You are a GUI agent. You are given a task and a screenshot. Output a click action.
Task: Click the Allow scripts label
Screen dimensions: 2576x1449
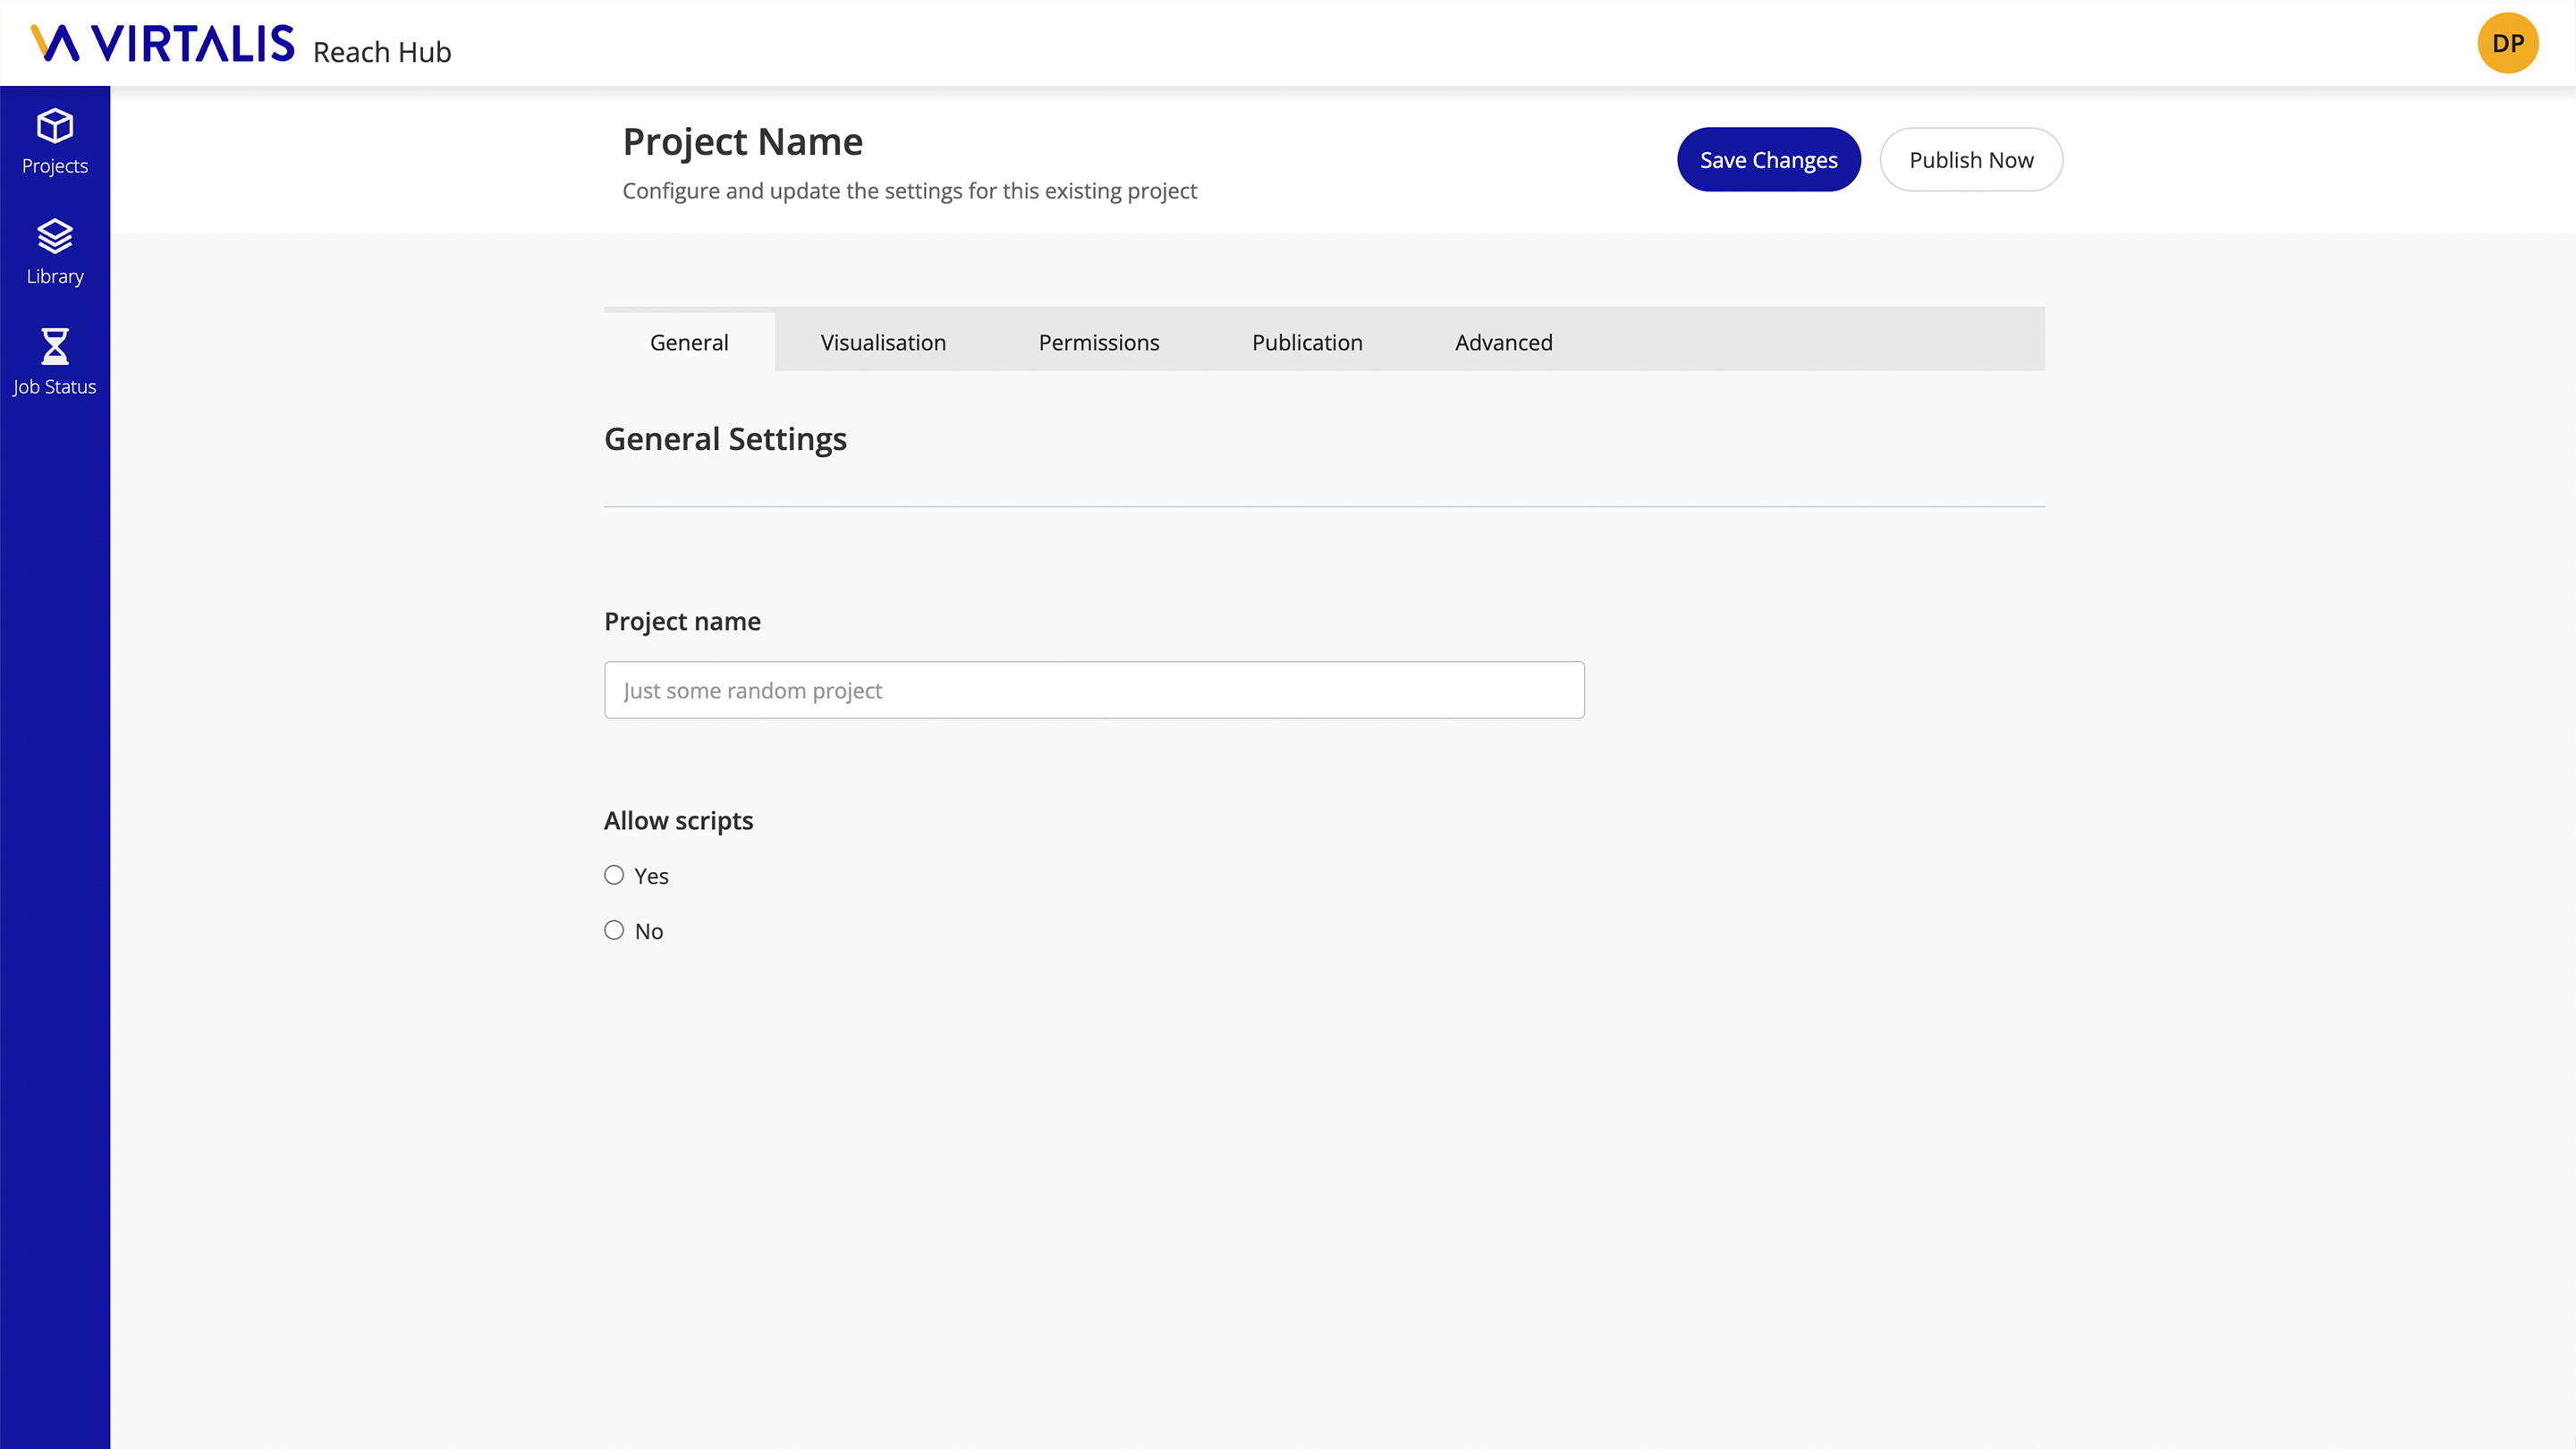click(678, 821)
